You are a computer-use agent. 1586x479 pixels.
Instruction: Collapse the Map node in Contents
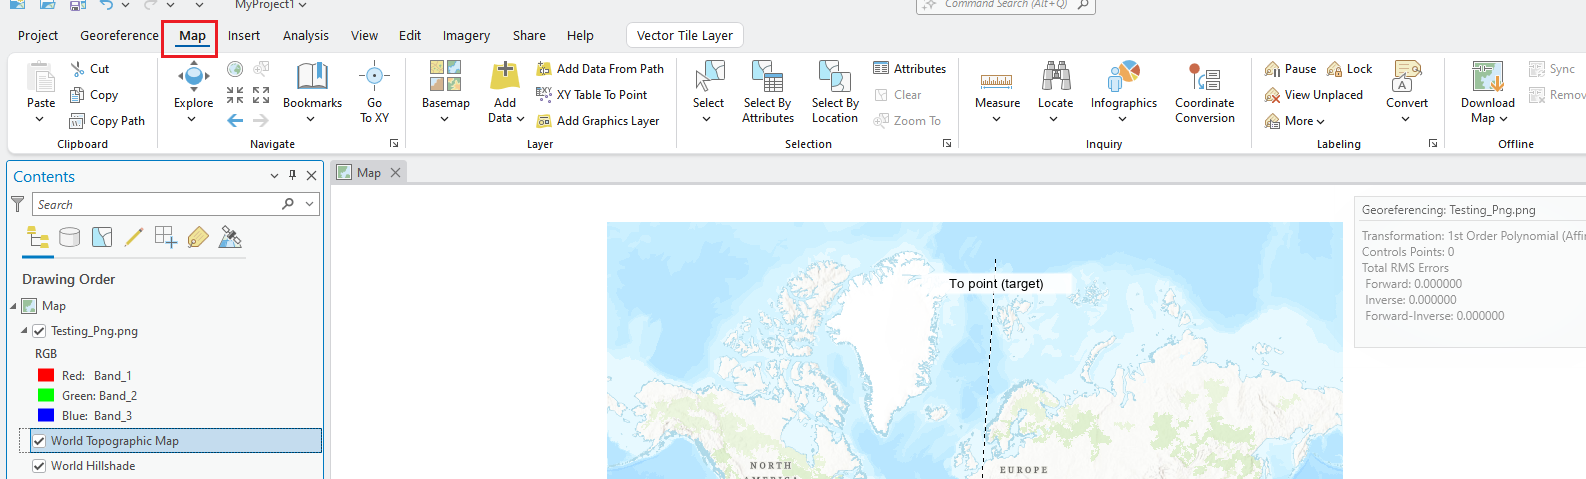(14, 306)
